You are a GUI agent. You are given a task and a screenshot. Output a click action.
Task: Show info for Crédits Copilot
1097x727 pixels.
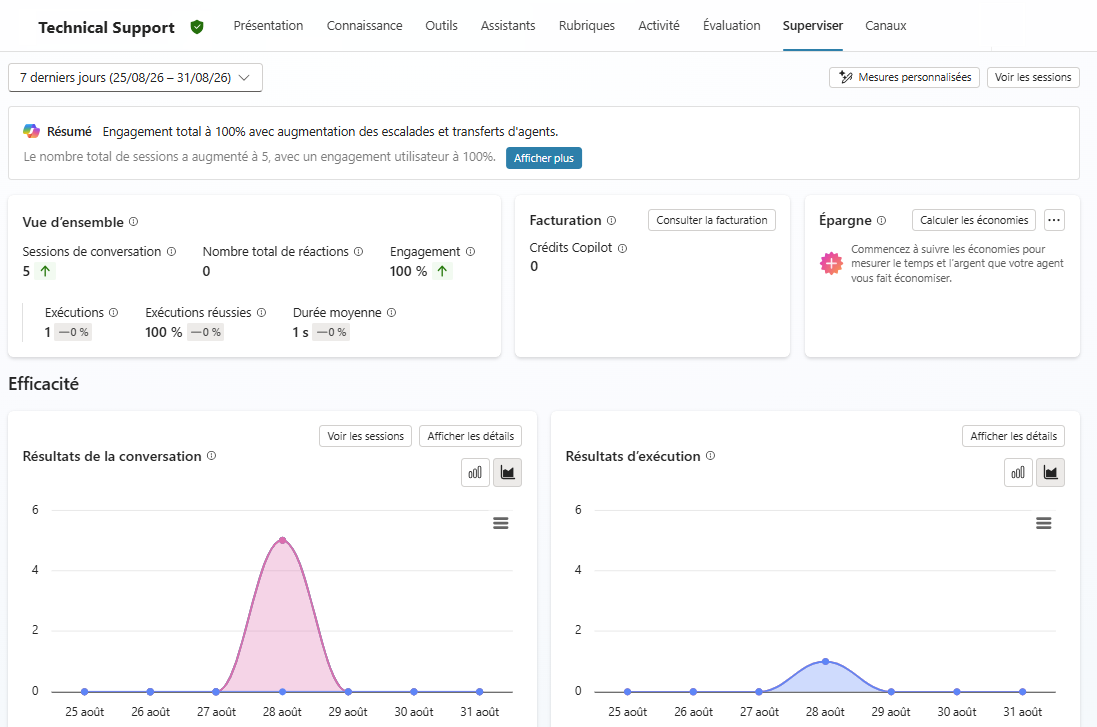[x=622, y=248]
